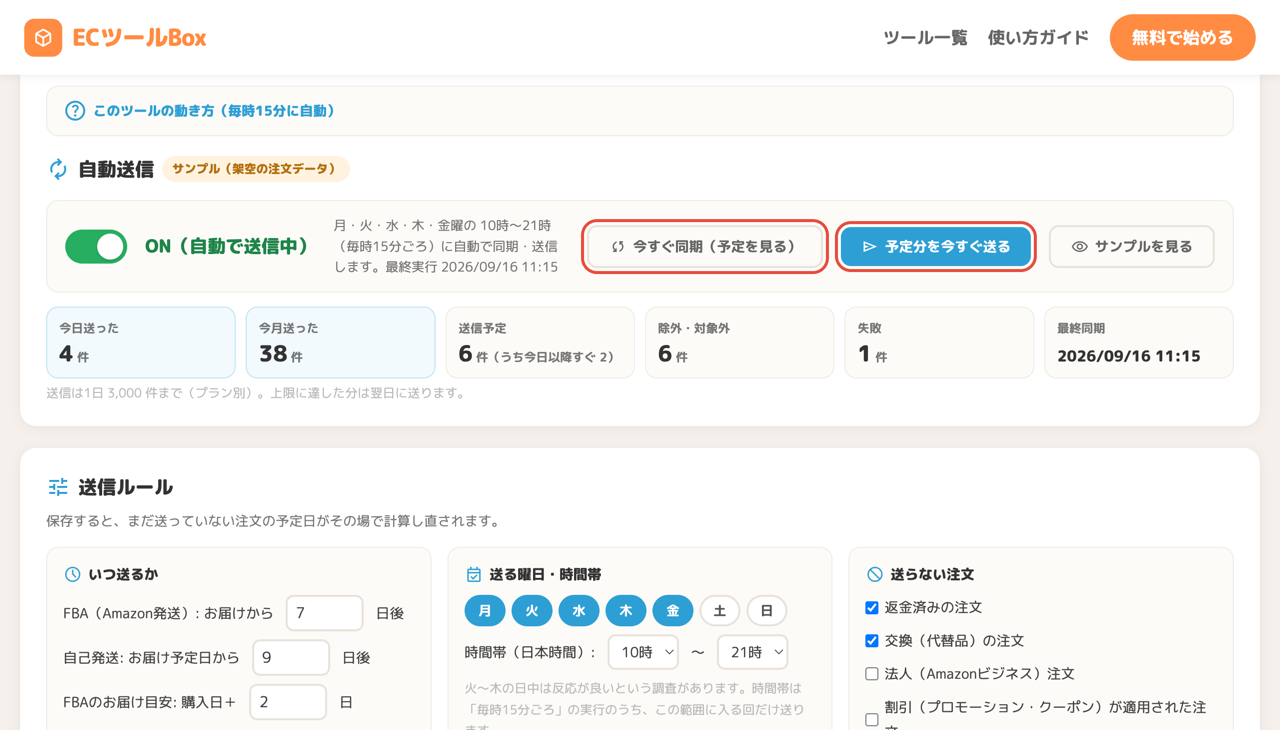Click the 除外・対象外 6件 stat card
Image resolution: width=1280 pixels, height=730 pixels.
point(739,342)
